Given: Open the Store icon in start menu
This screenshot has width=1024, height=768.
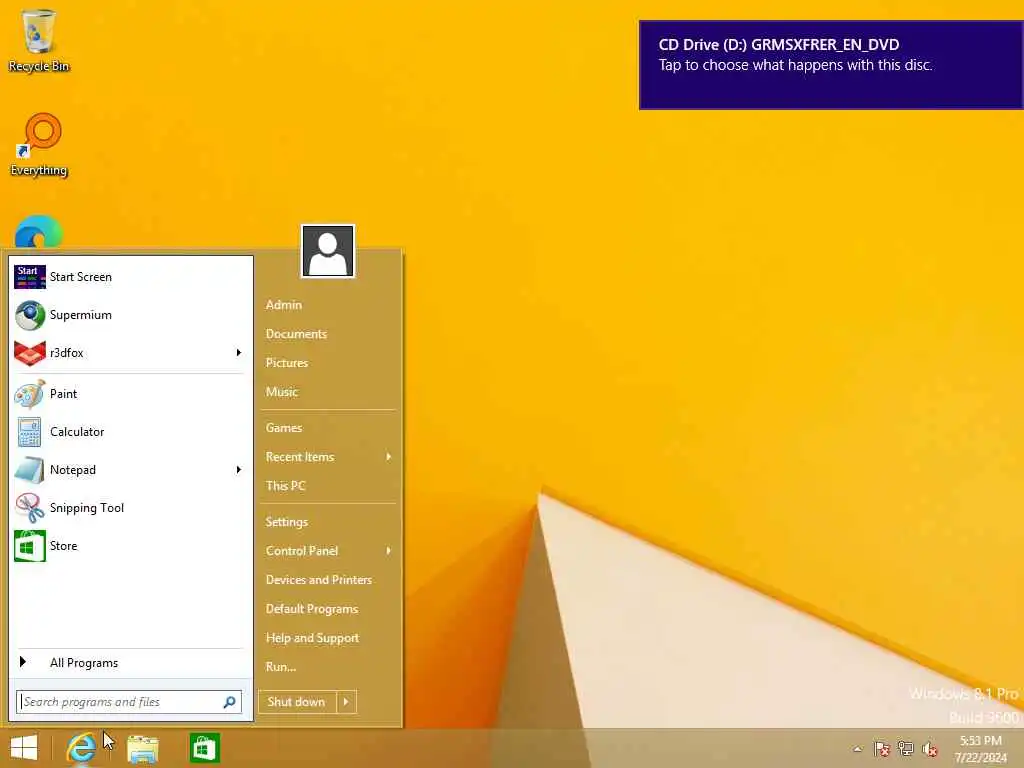Looking at the screenshot, I should coord(29,546).
